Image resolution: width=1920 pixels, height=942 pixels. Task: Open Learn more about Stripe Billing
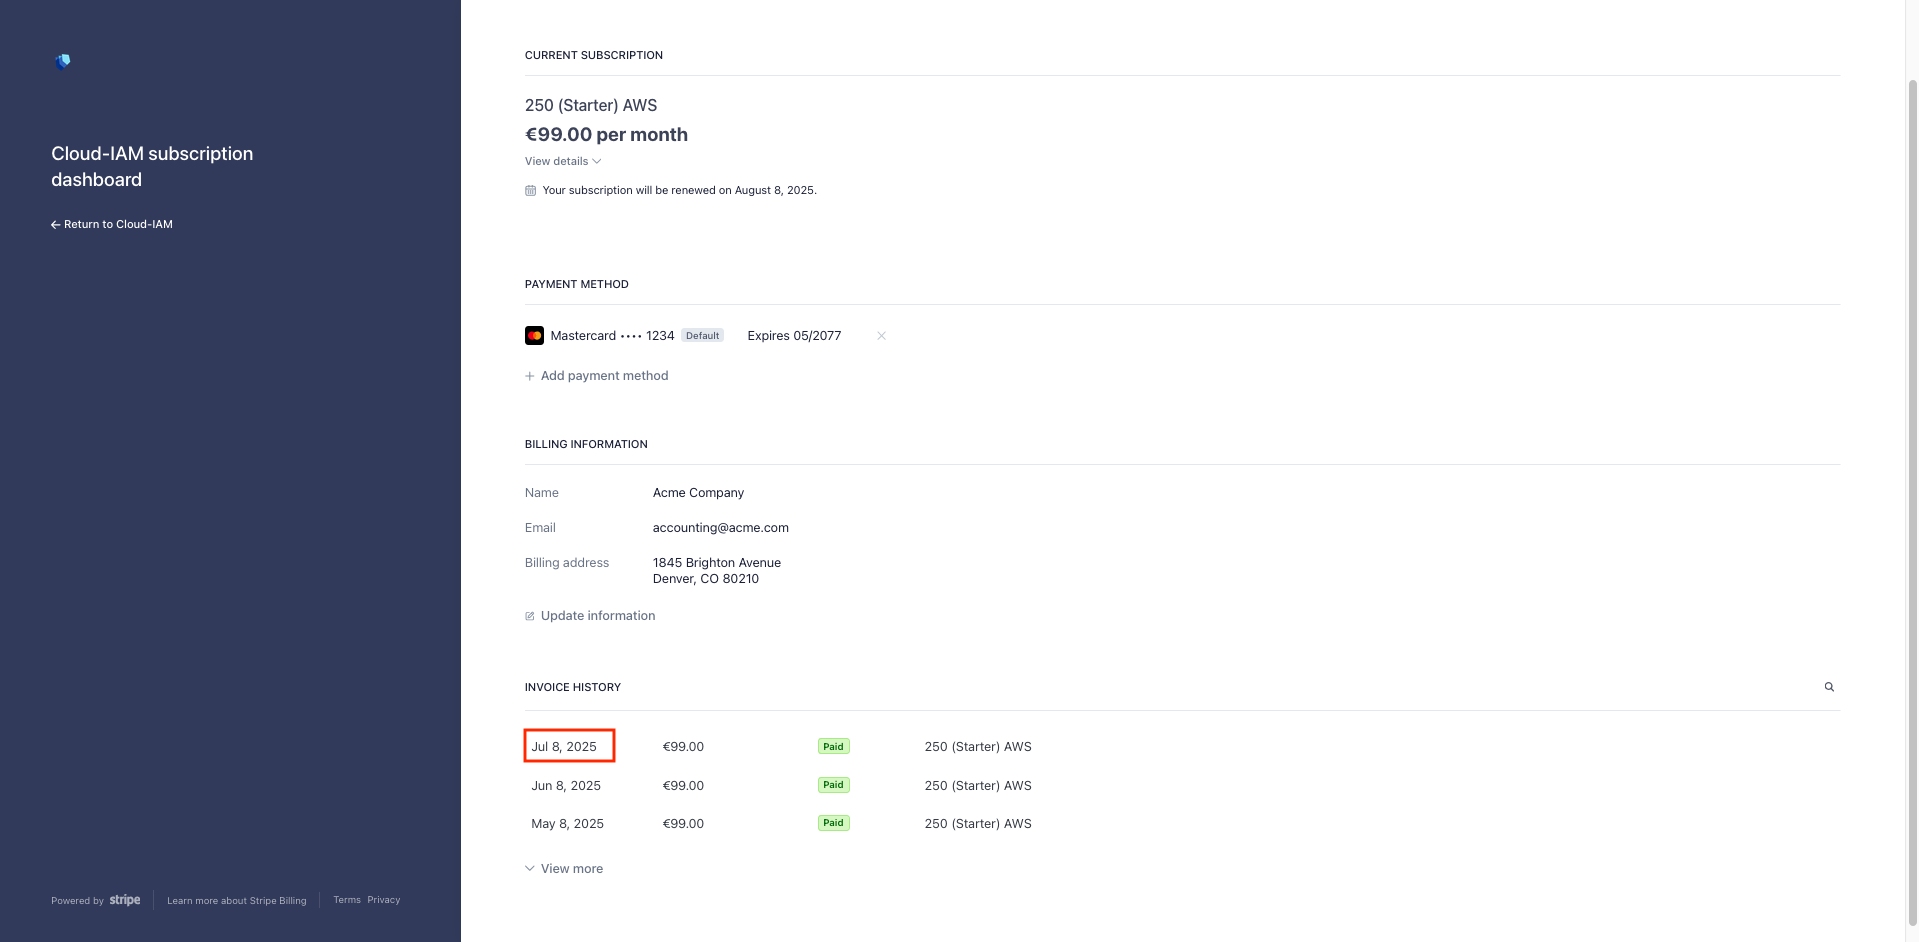[x=237, y=900]
